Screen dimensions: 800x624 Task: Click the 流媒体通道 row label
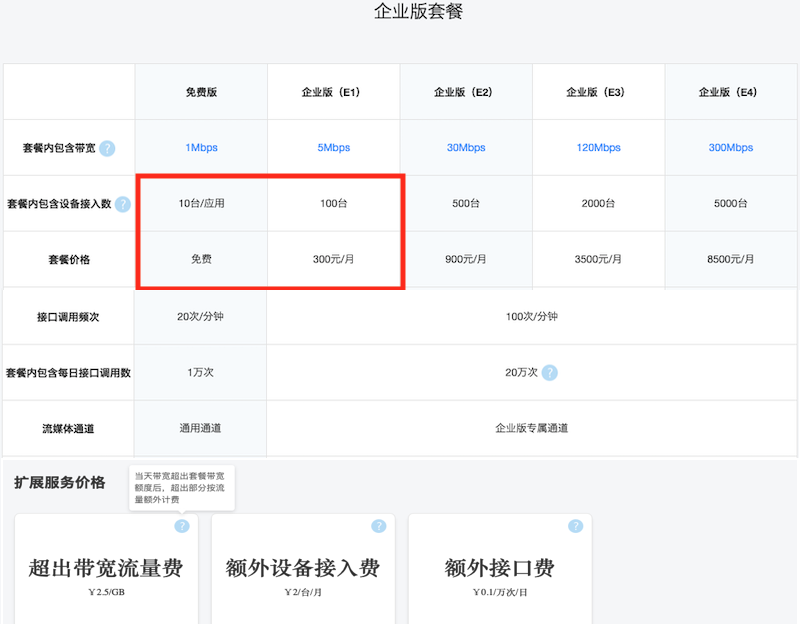tap(68, 429)
